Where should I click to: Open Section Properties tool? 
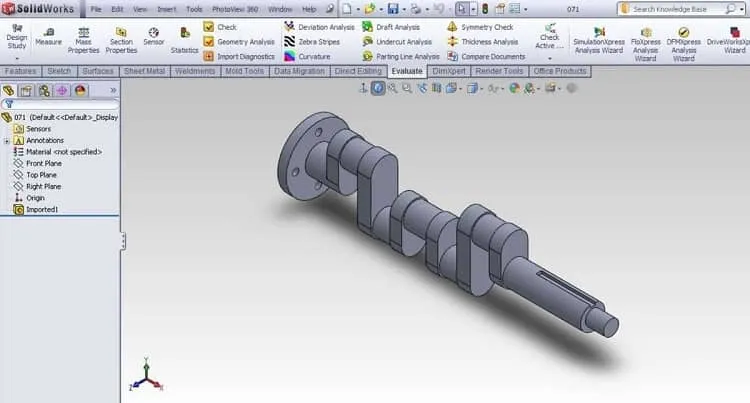tap(121, 40)
